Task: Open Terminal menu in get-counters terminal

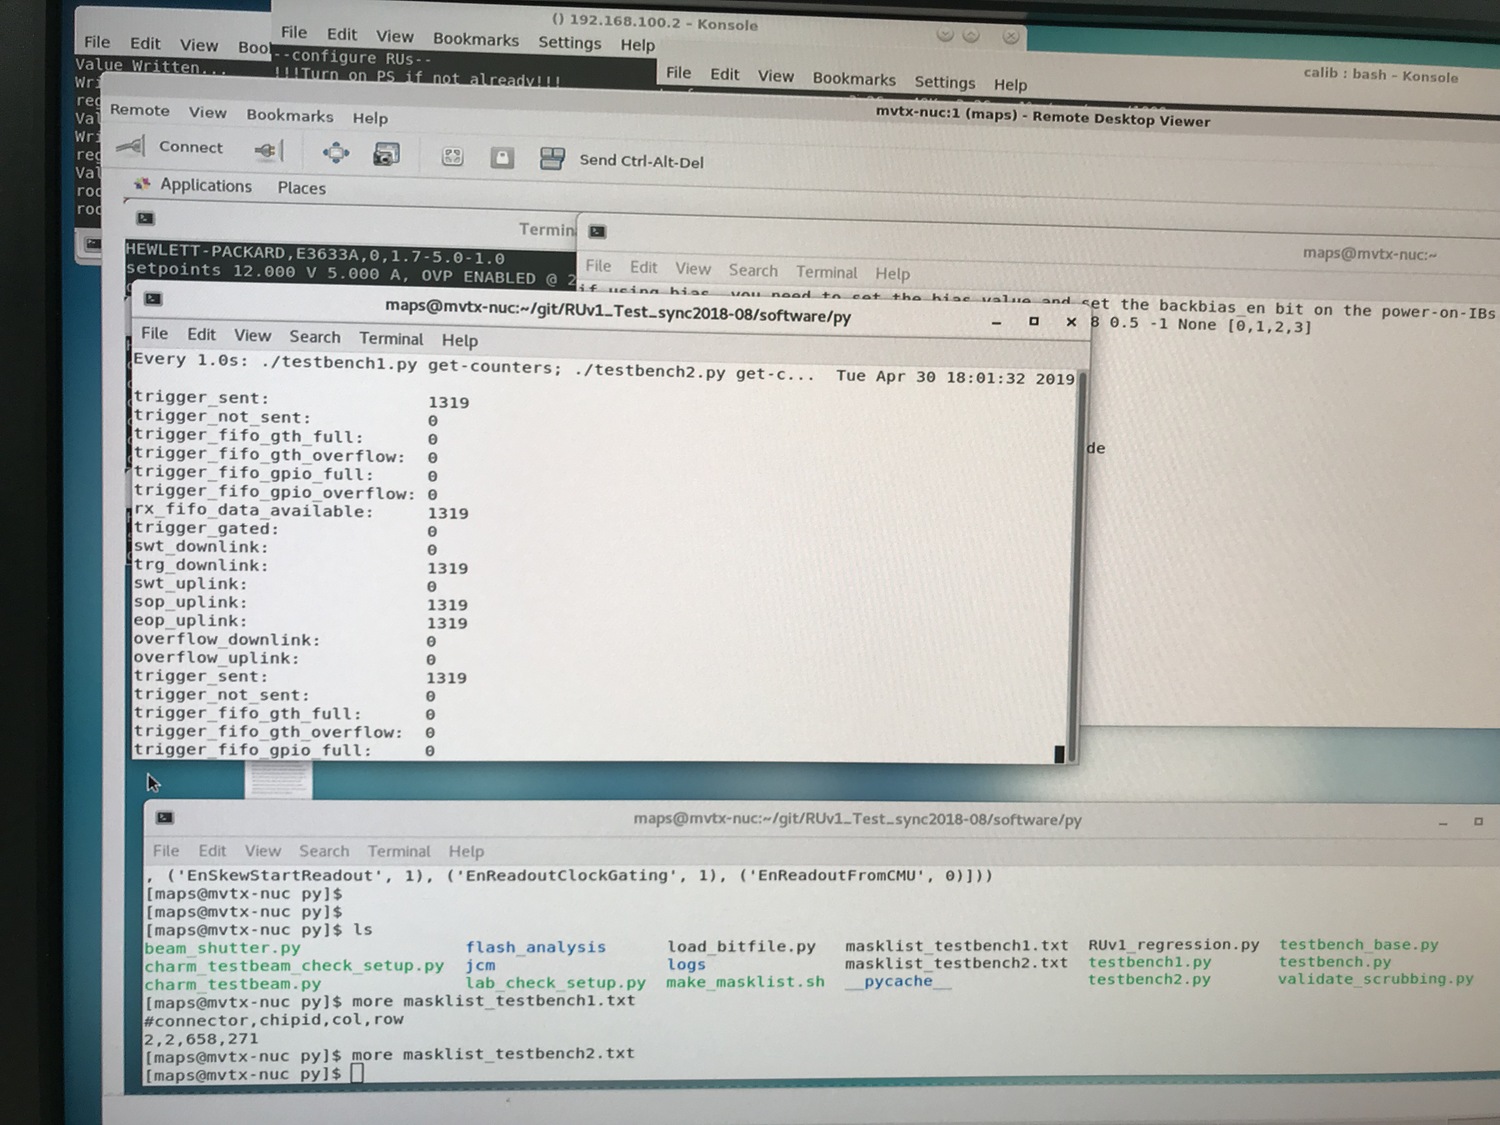Action: point(391,338)
